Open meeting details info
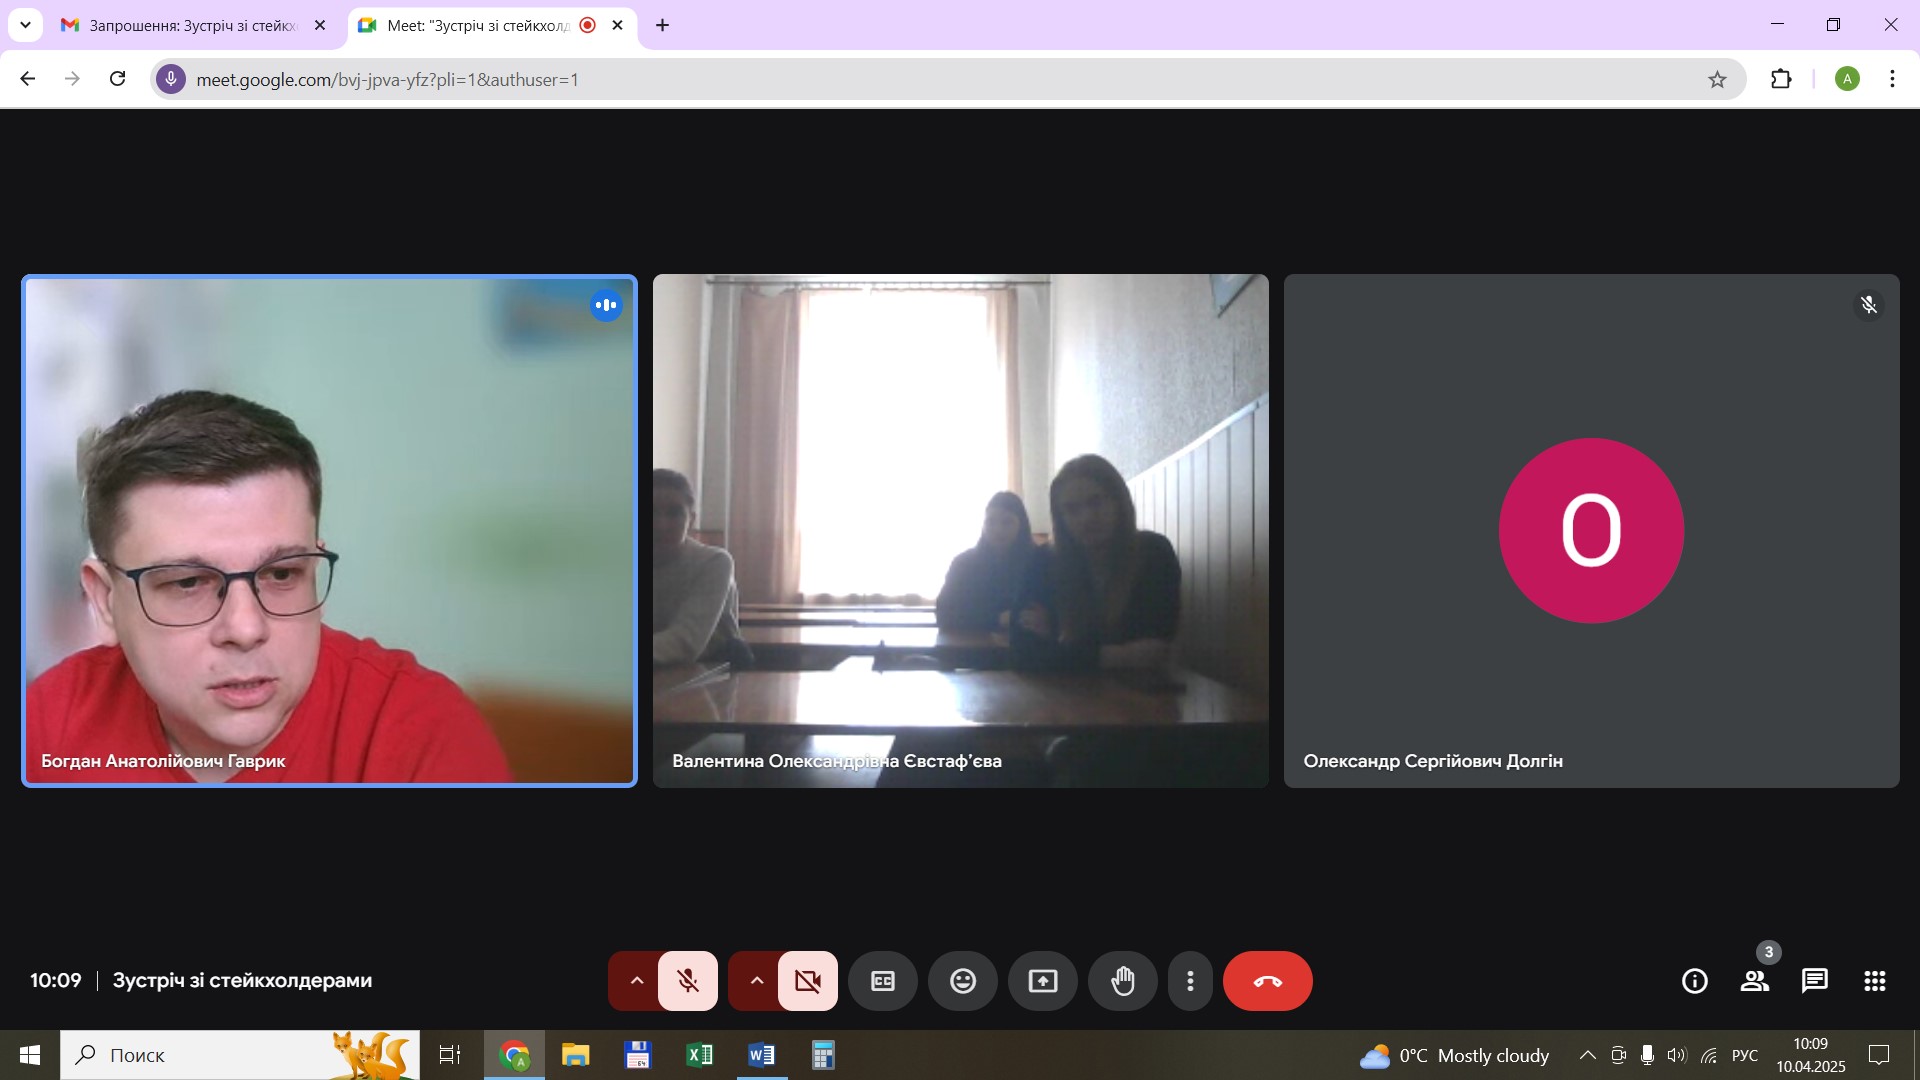This screenshot has height=1080, width=1920. (1695, 981)
